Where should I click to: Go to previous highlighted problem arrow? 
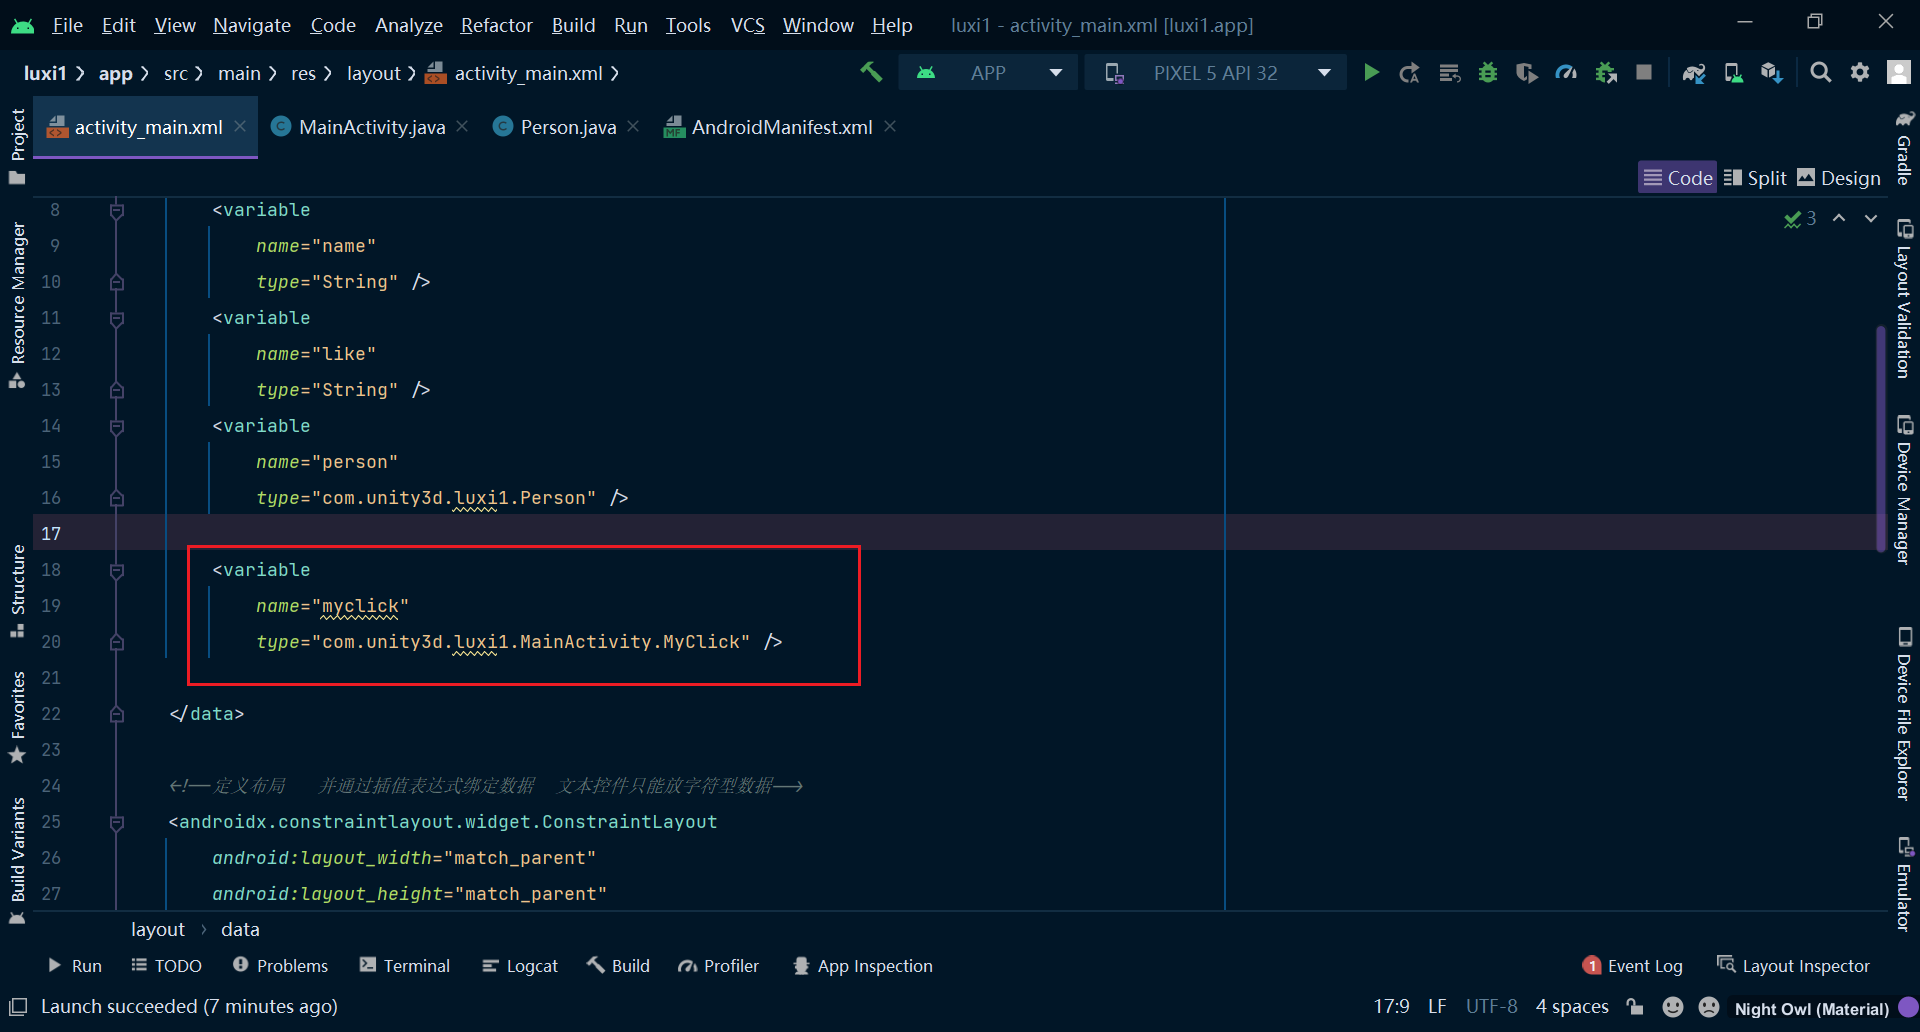tap(1839, 218)
